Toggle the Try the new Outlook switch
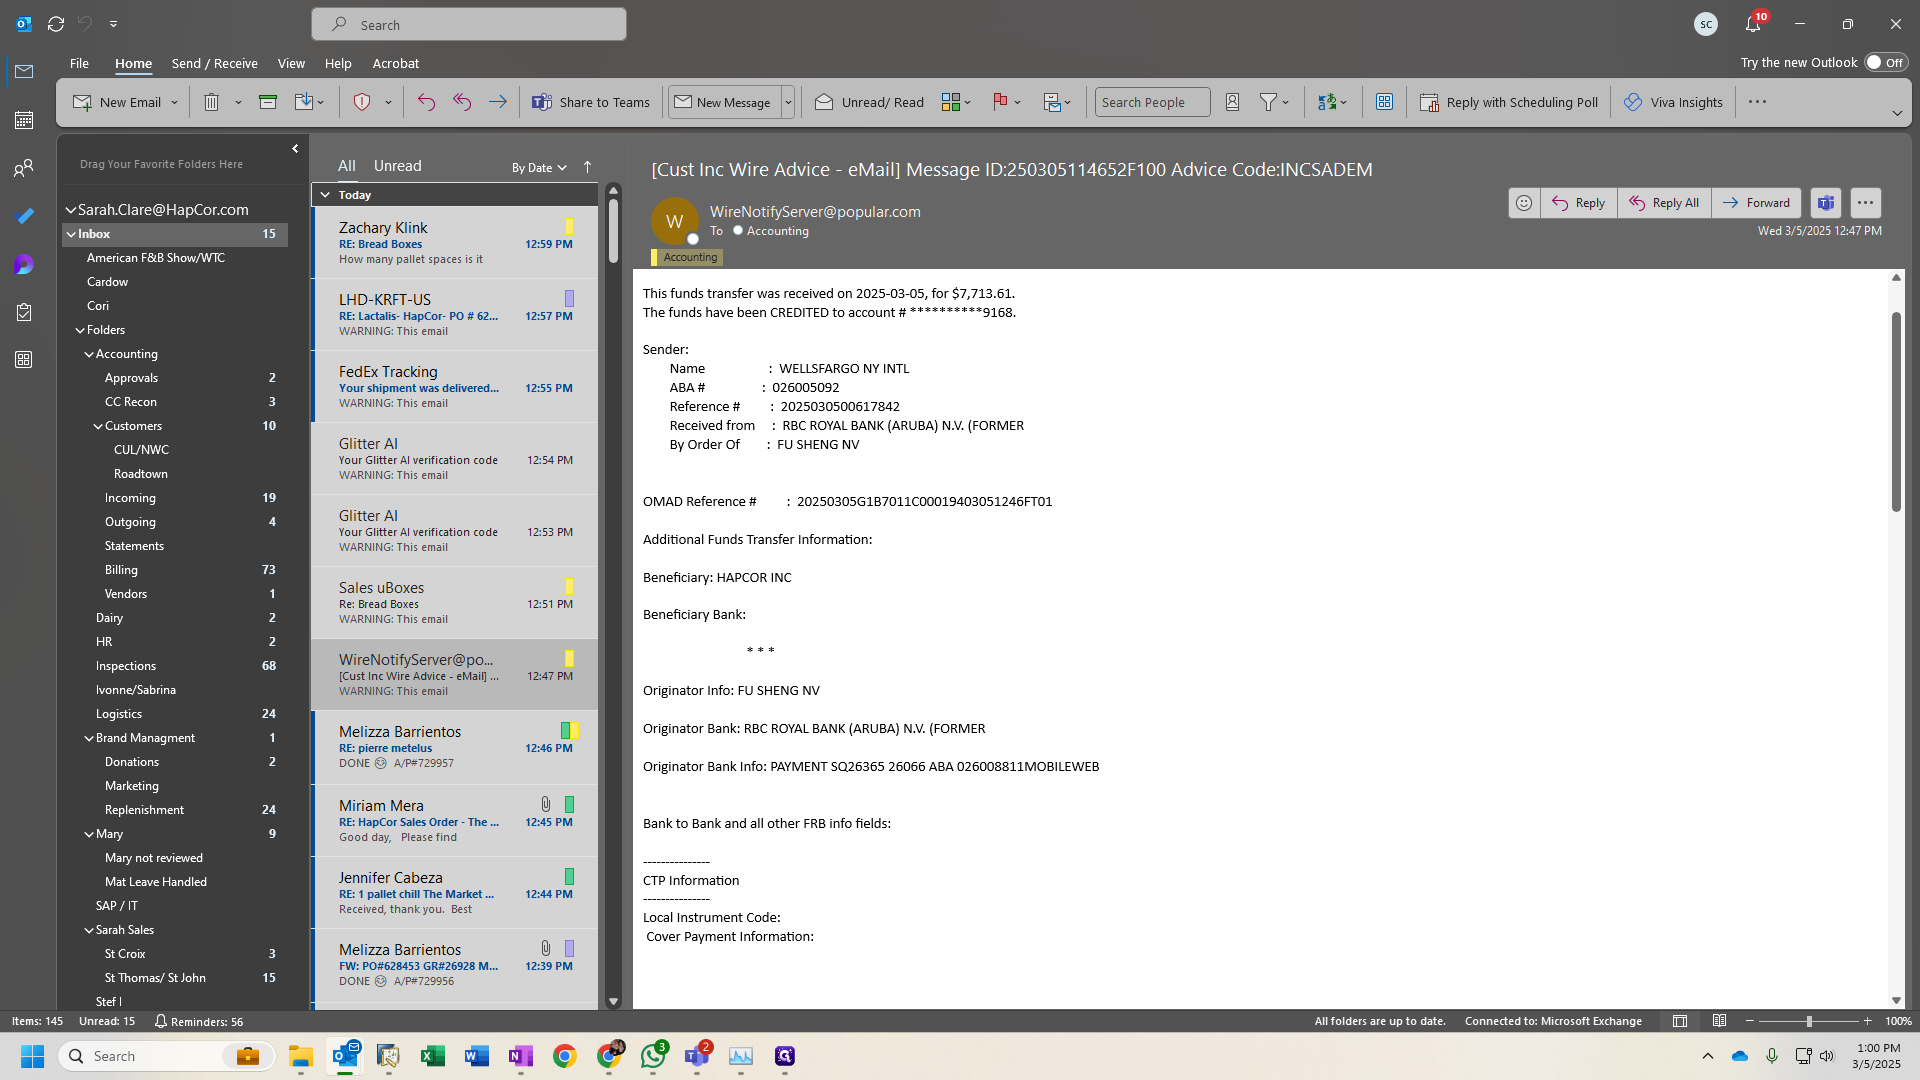This screenshot has width=1920, height=1080. [1885, 62]
